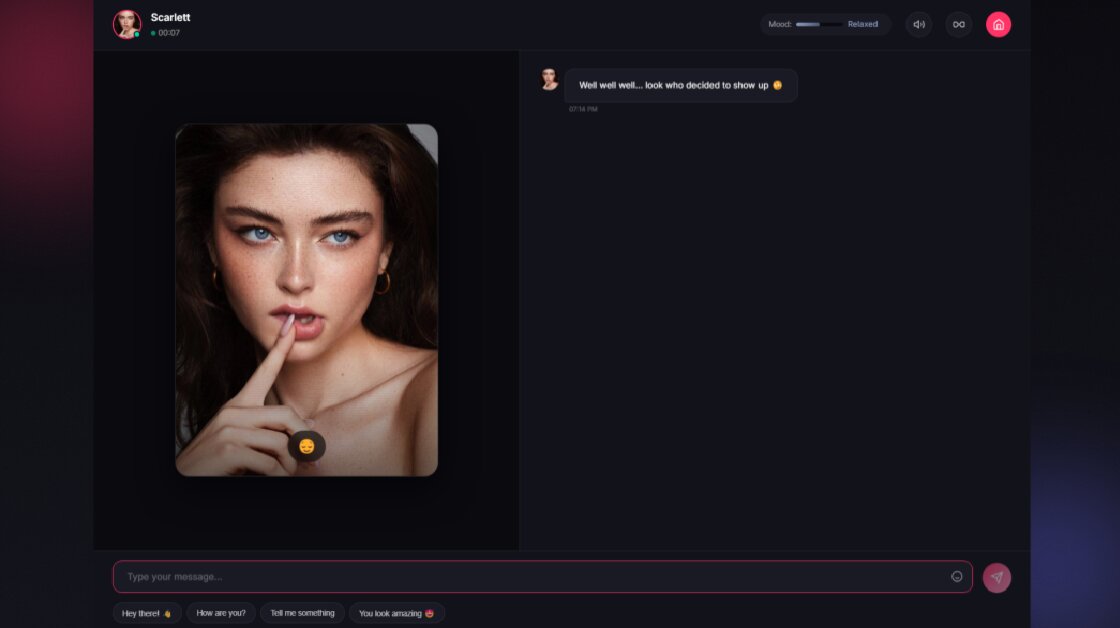
Task: Click the Mood progress bar
Action: [x=818, y=24]
